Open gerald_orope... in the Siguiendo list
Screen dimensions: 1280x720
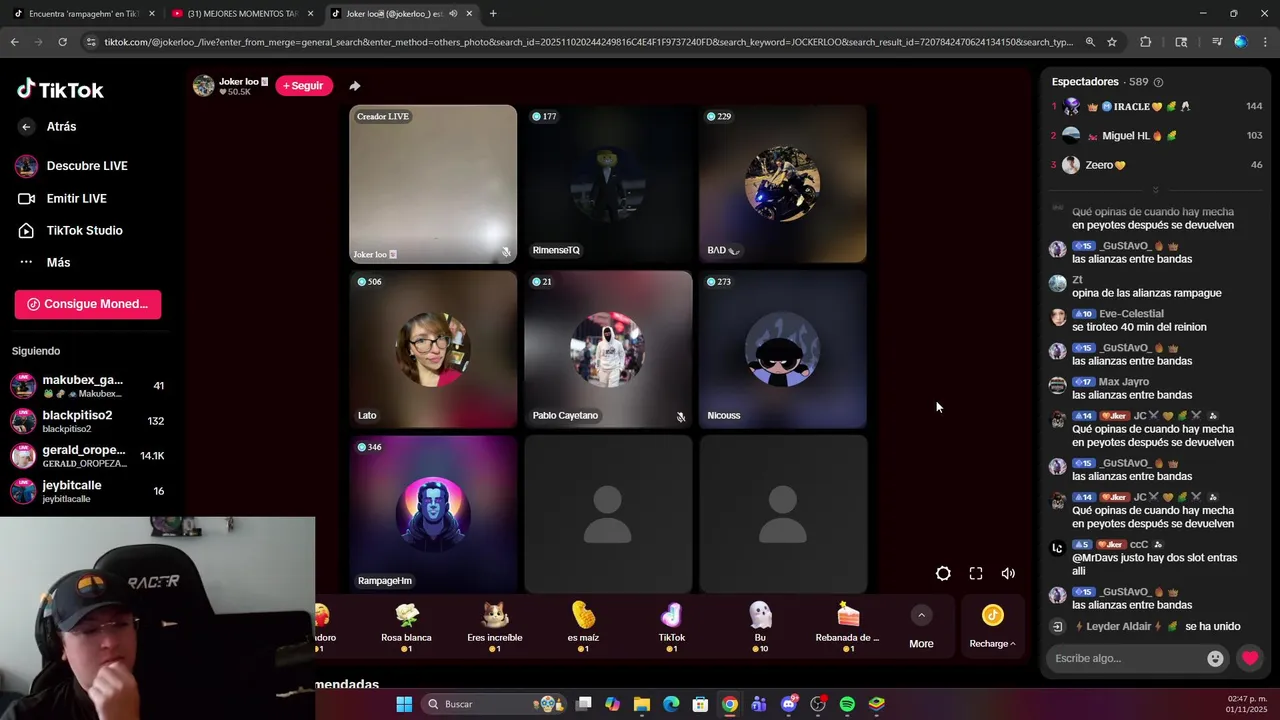[x=88, y=456]
